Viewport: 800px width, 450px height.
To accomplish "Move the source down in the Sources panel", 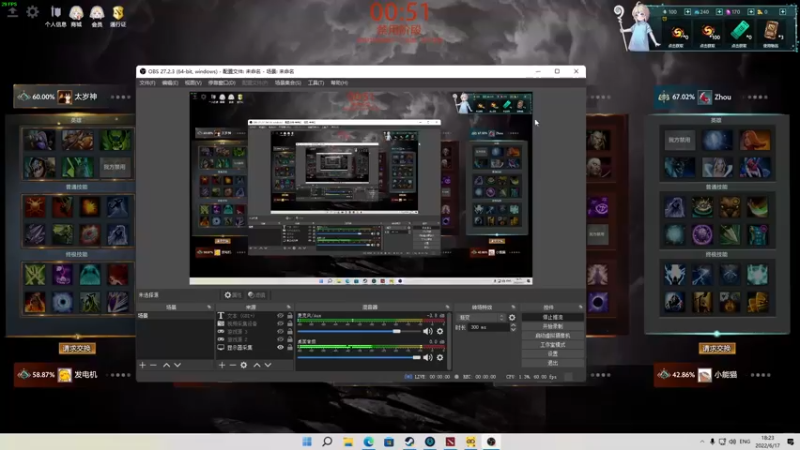I will (268, 365).
